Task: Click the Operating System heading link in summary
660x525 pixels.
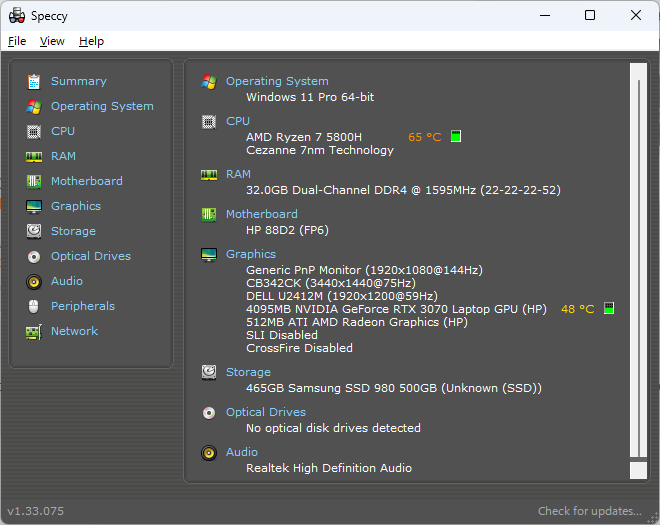Action: click(x=277, y=81)
